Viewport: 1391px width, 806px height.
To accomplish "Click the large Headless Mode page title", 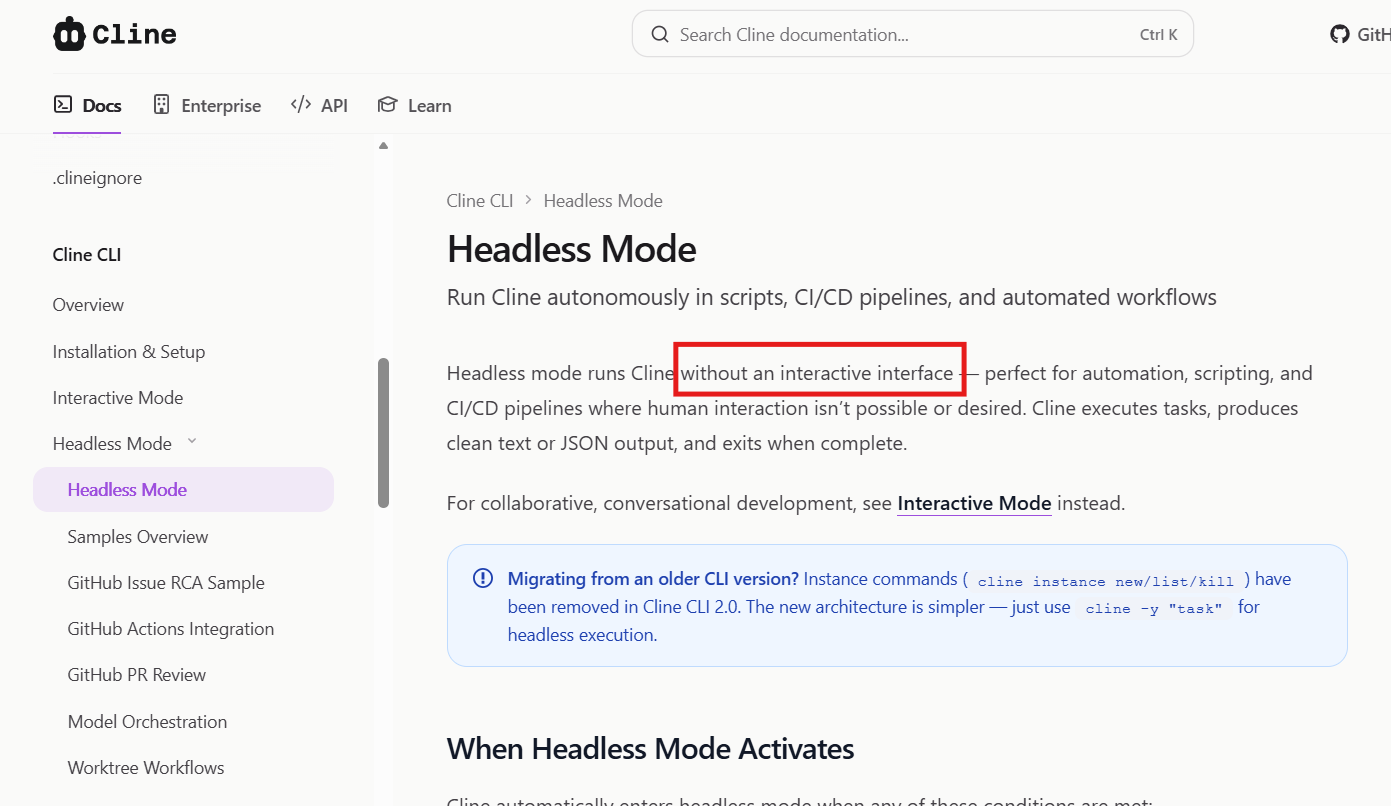I will (x=572, y=249).
